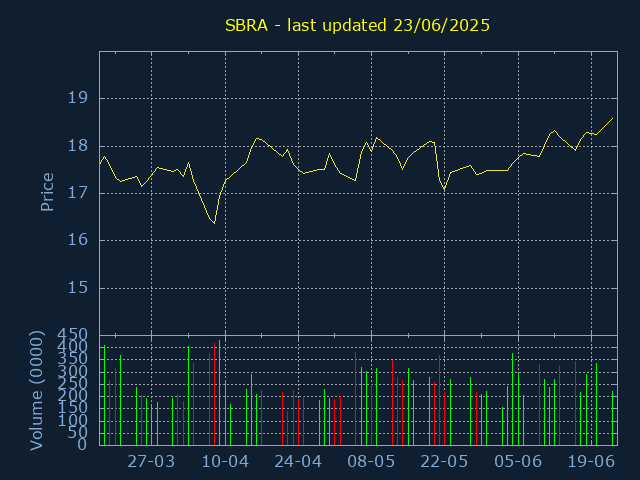640x480 pixels.
Task: Click the Price axis label
Action: click(x=47, y=192)
